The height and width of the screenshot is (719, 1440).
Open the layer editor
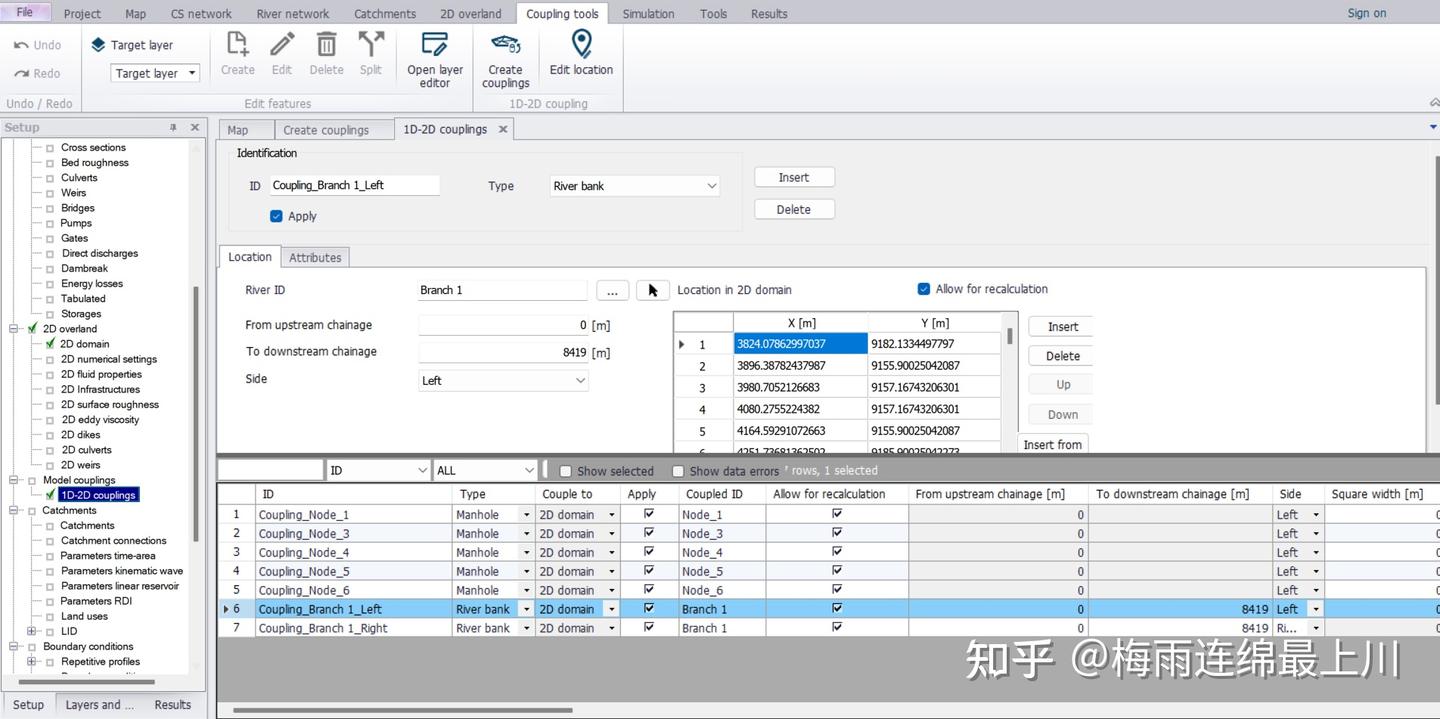pyautogui.click(x=434, y=57)
